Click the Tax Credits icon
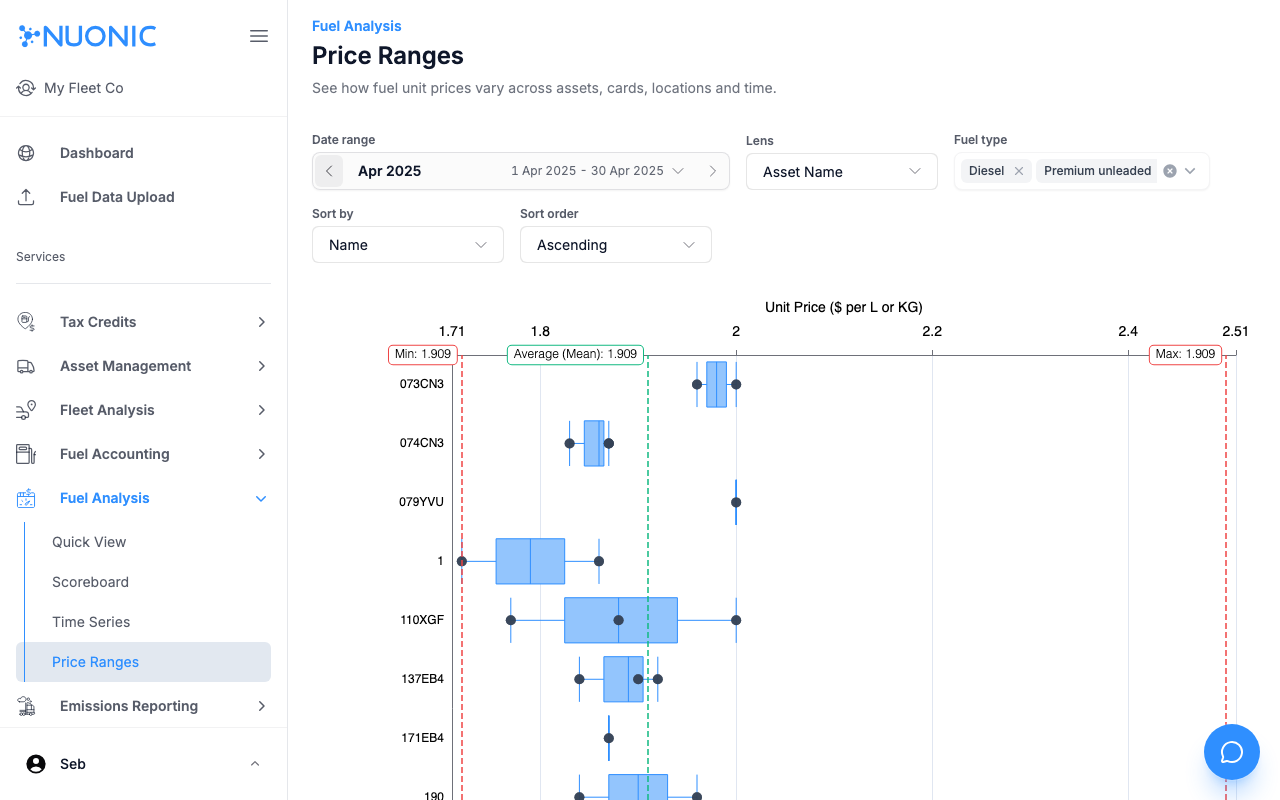The height and width of the screenshot is (800, 1280). tap(26, 322)
